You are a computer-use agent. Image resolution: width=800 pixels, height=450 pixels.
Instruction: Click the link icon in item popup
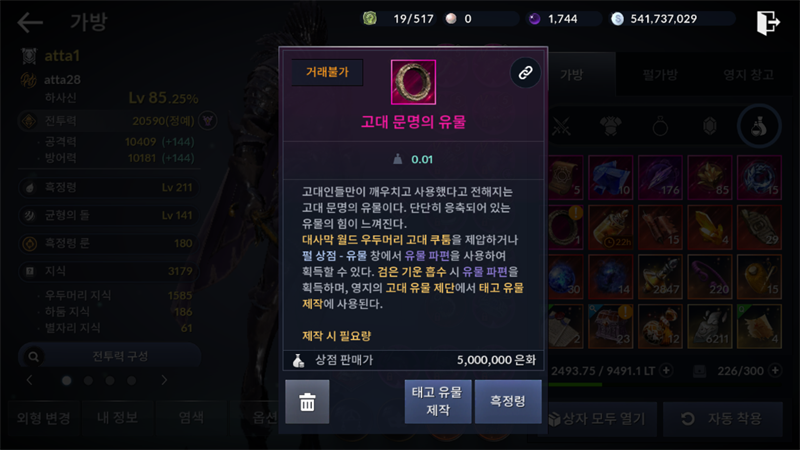point(526,72)
